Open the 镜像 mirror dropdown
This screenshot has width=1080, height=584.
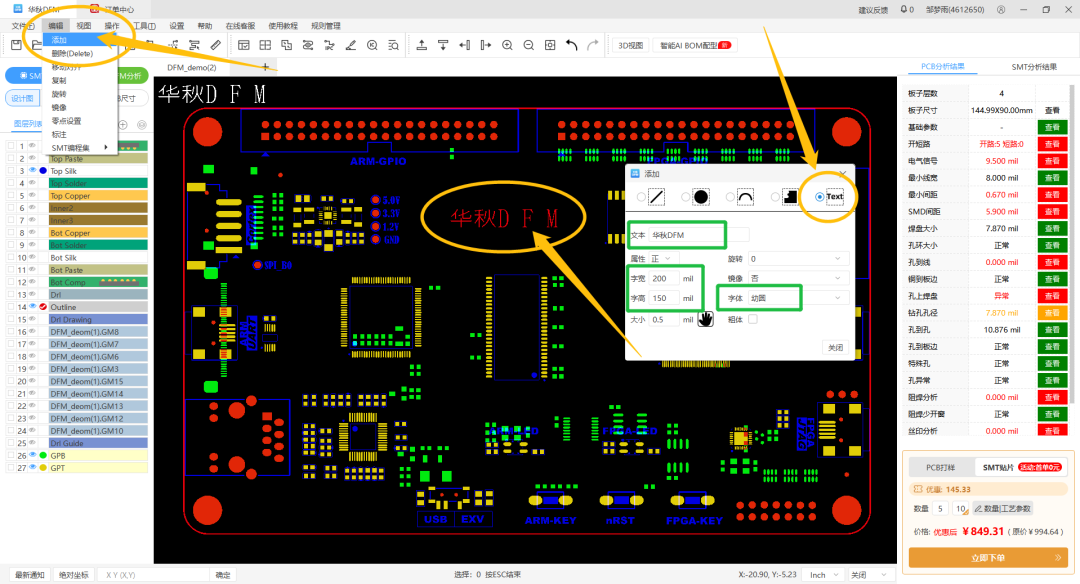tap(798, 278)
